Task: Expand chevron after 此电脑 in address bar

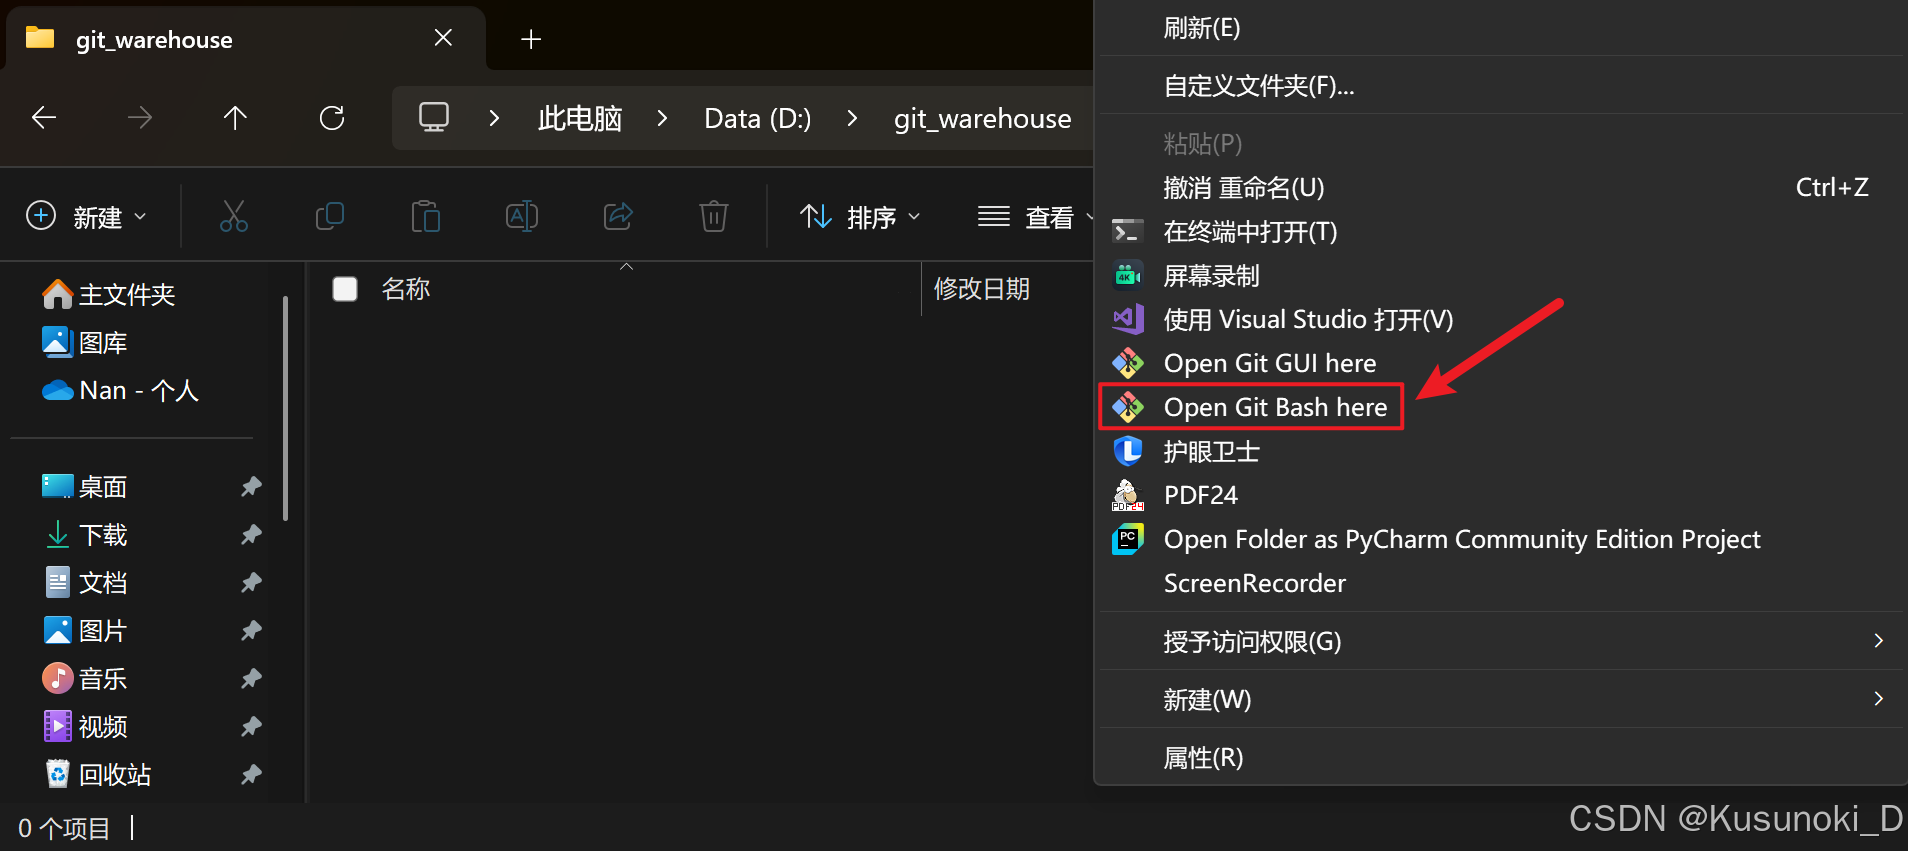Action: click(662, 118)
